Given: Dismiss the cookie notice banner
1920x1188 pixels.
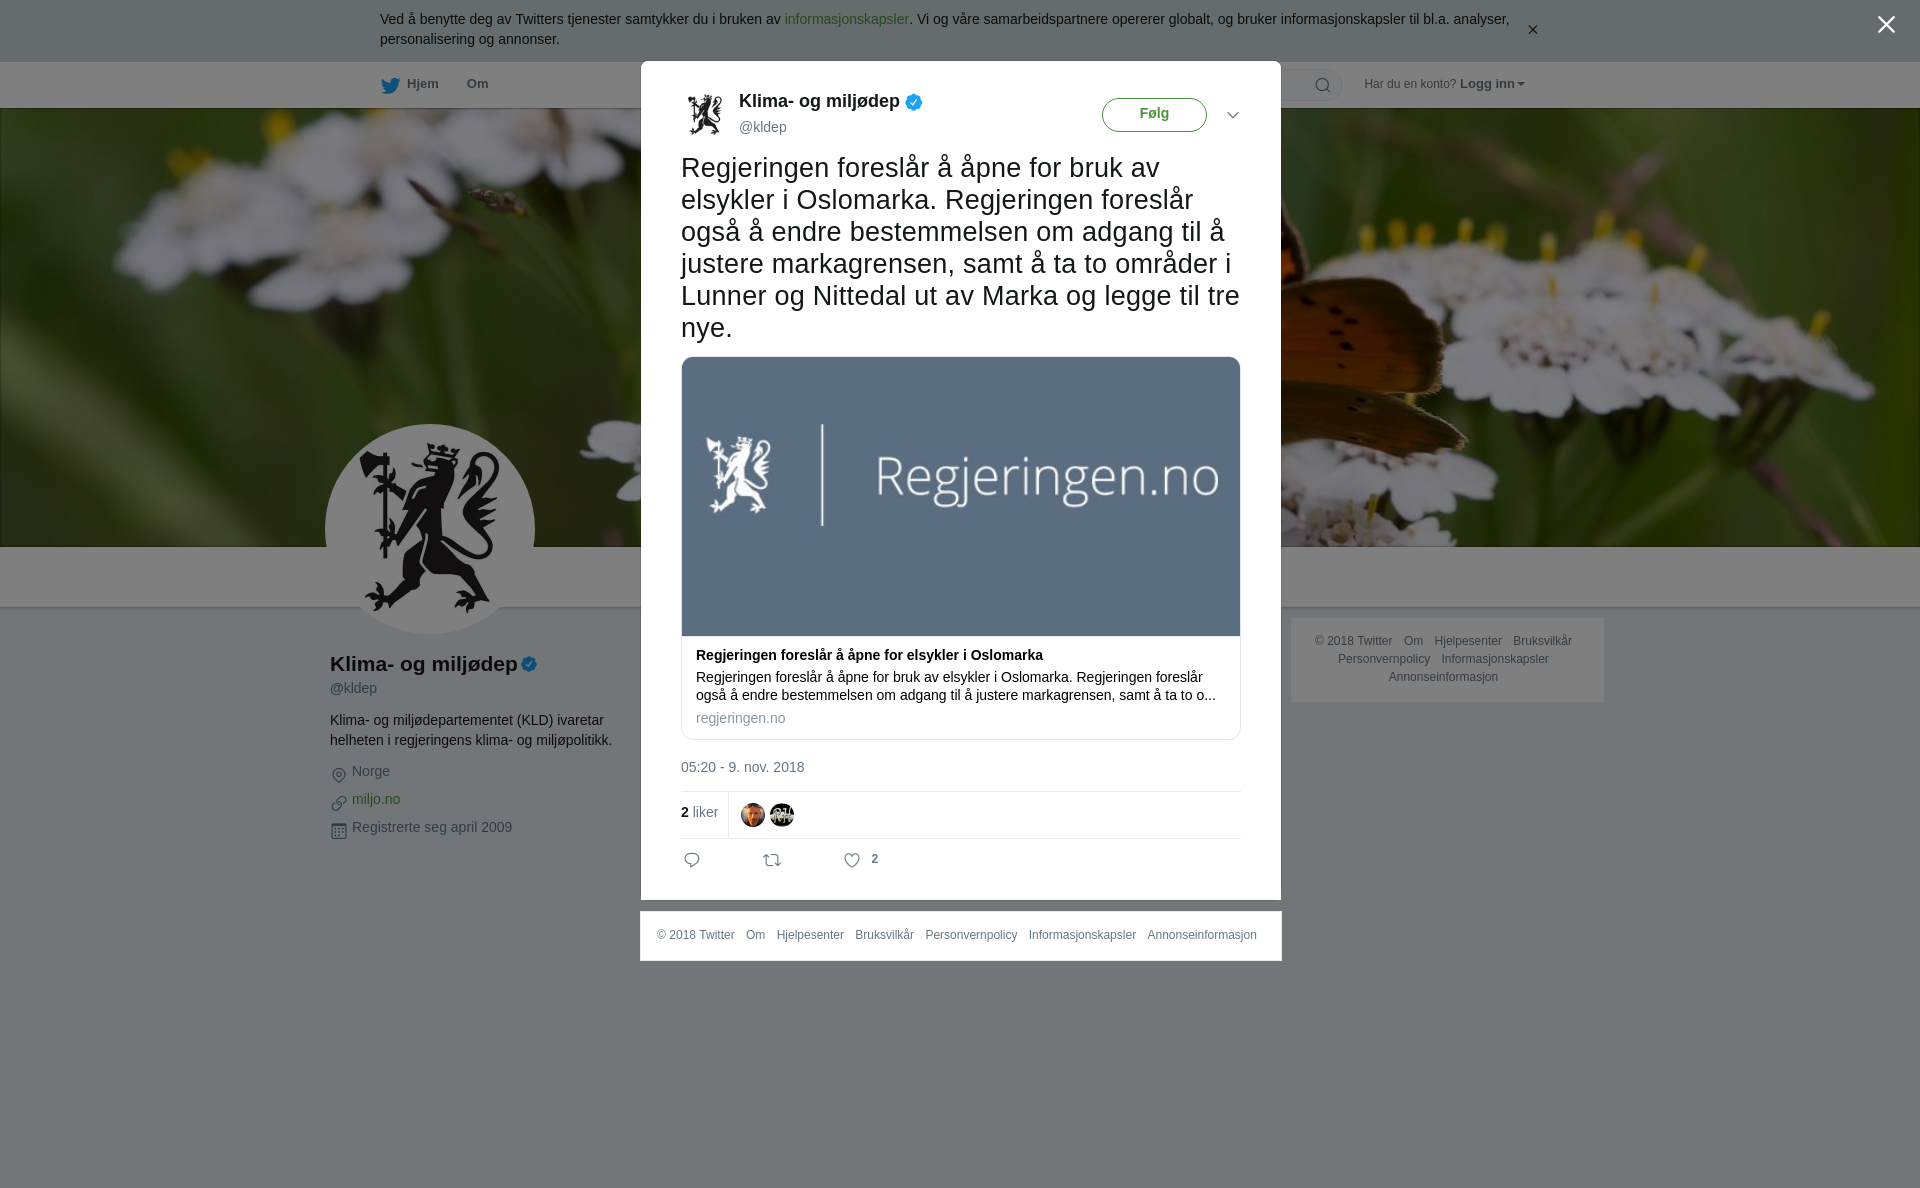Looking at the screenshot, I should (x=1532, y=30).
